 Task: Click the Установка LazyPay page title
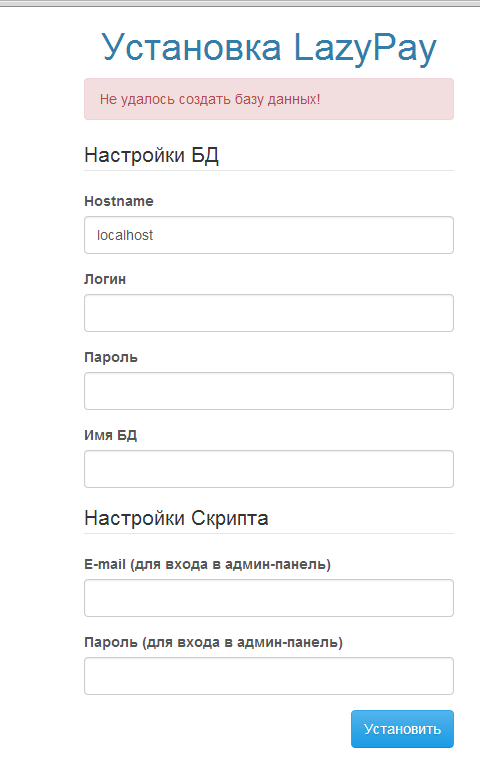pos(269,47)
